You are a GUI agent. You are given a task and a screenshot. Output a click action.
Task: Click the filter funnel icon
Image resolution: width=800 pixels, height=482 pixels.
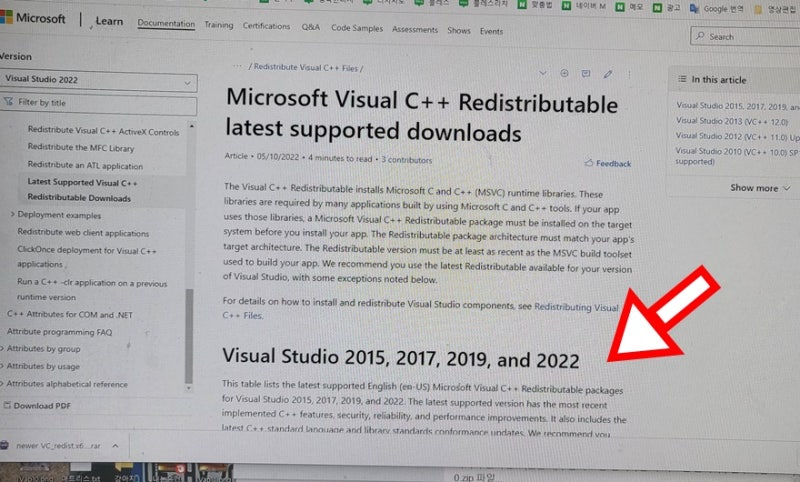click(8, 102)
